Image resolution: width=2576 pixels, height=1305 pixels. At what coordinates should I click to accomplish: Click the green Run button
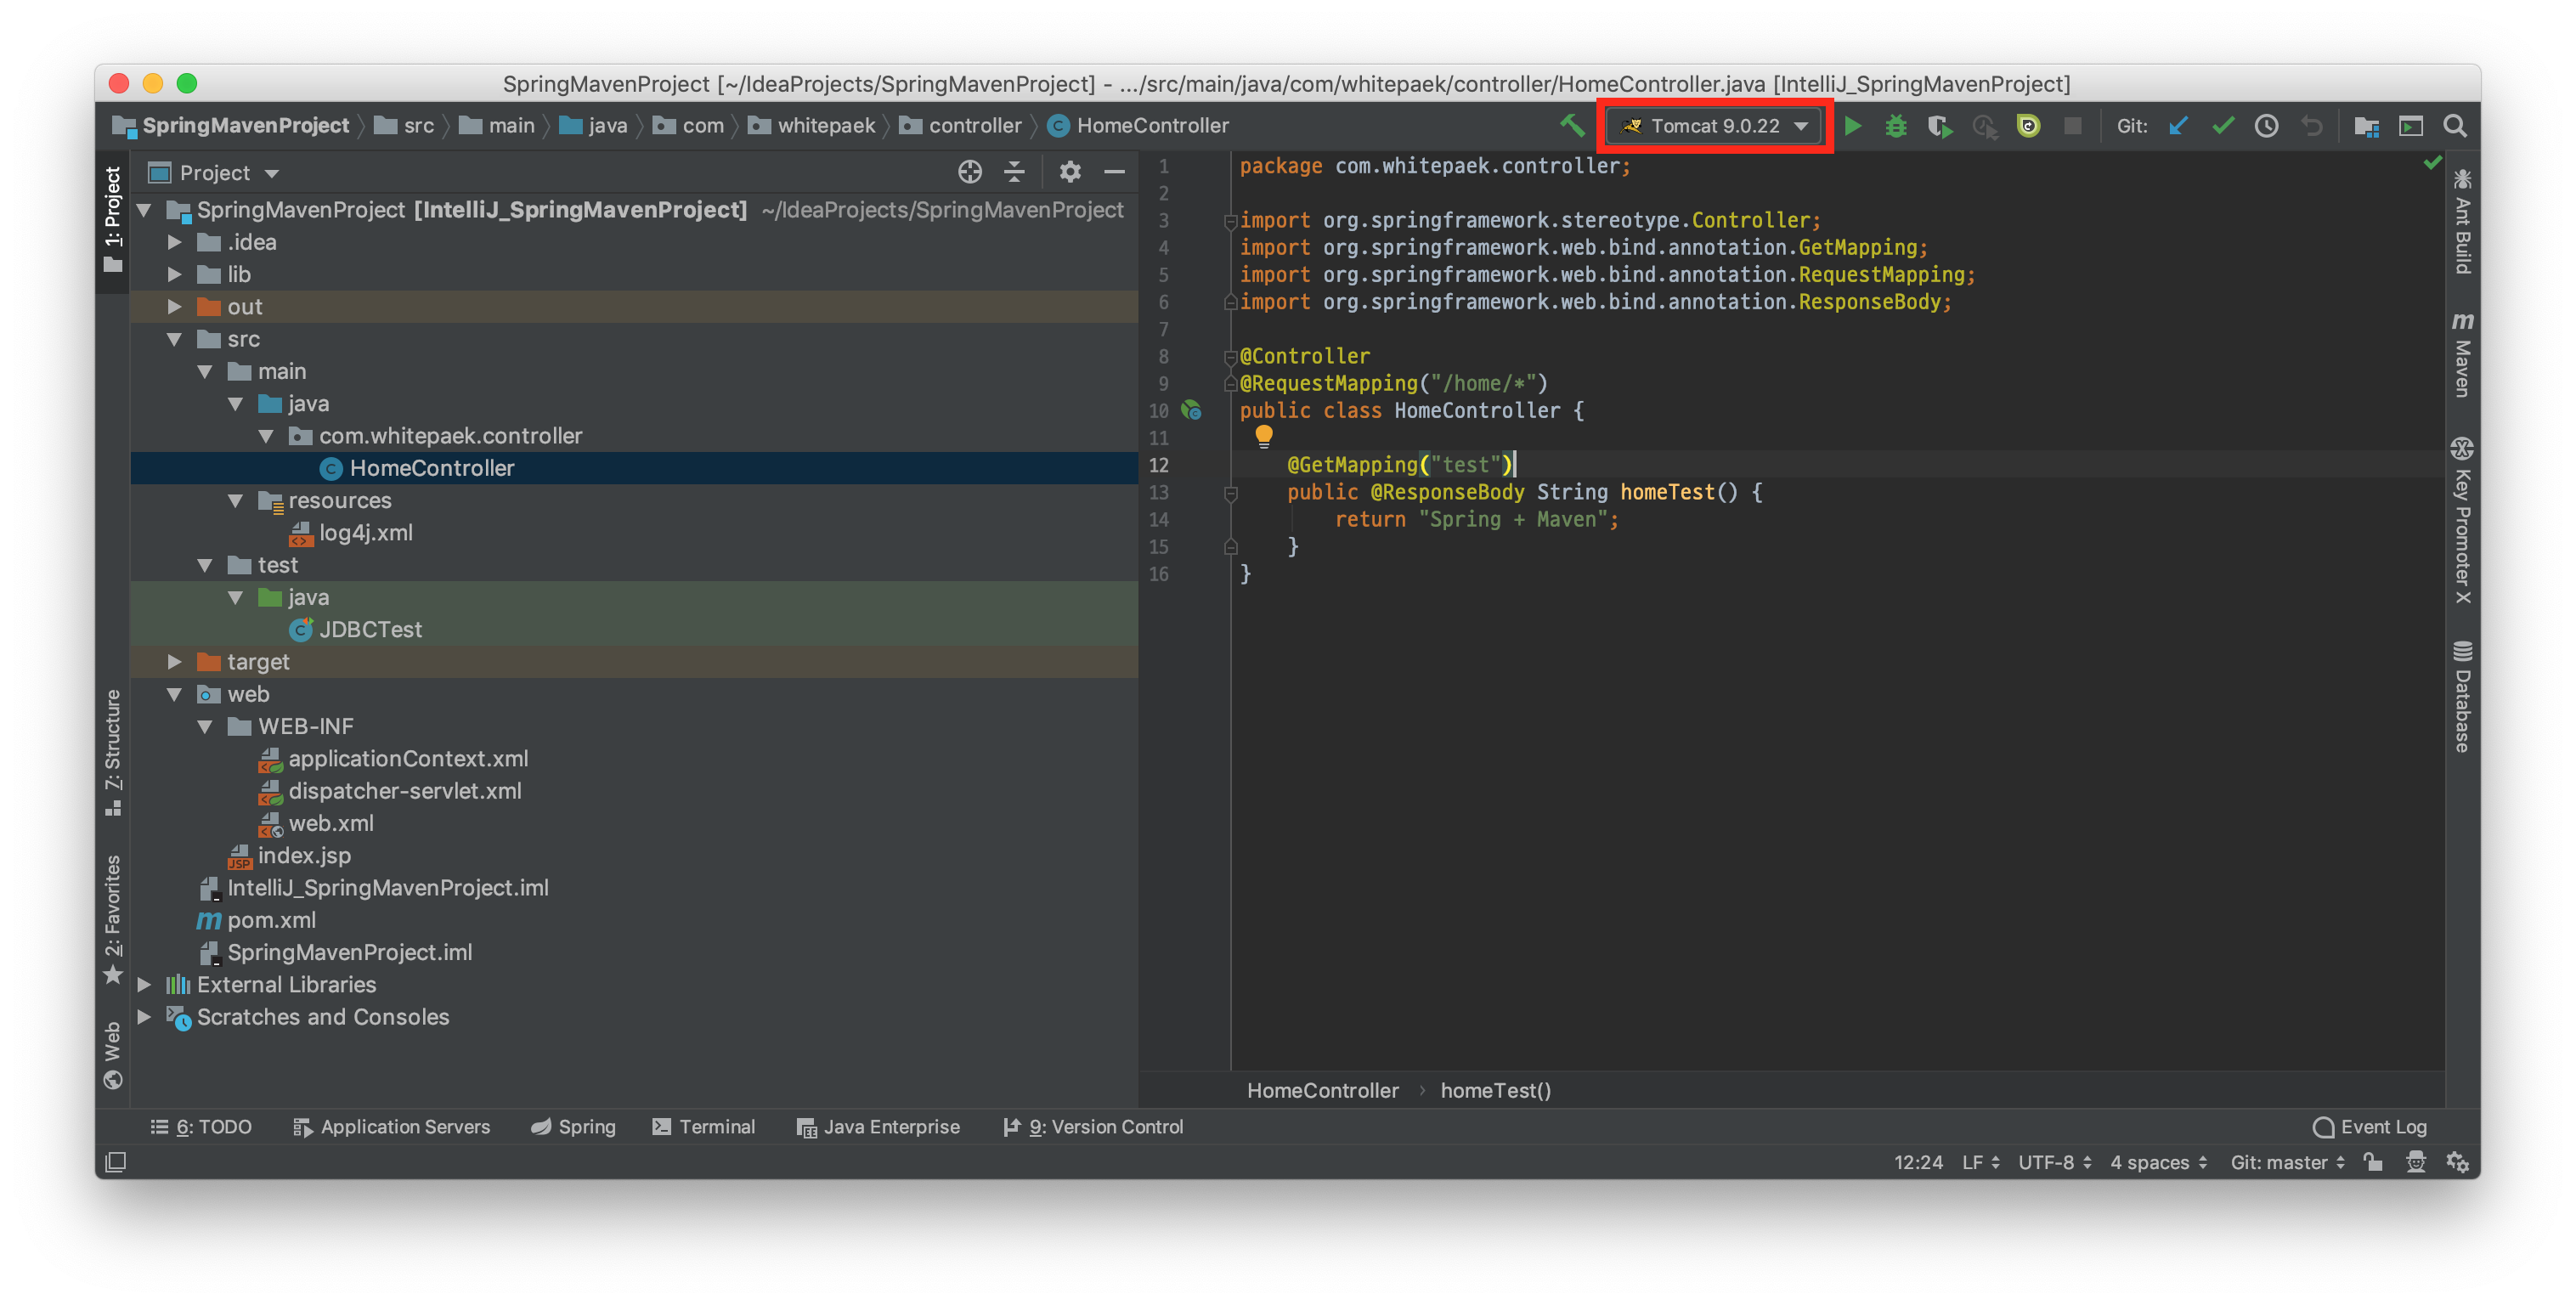tap(1852, 126)
